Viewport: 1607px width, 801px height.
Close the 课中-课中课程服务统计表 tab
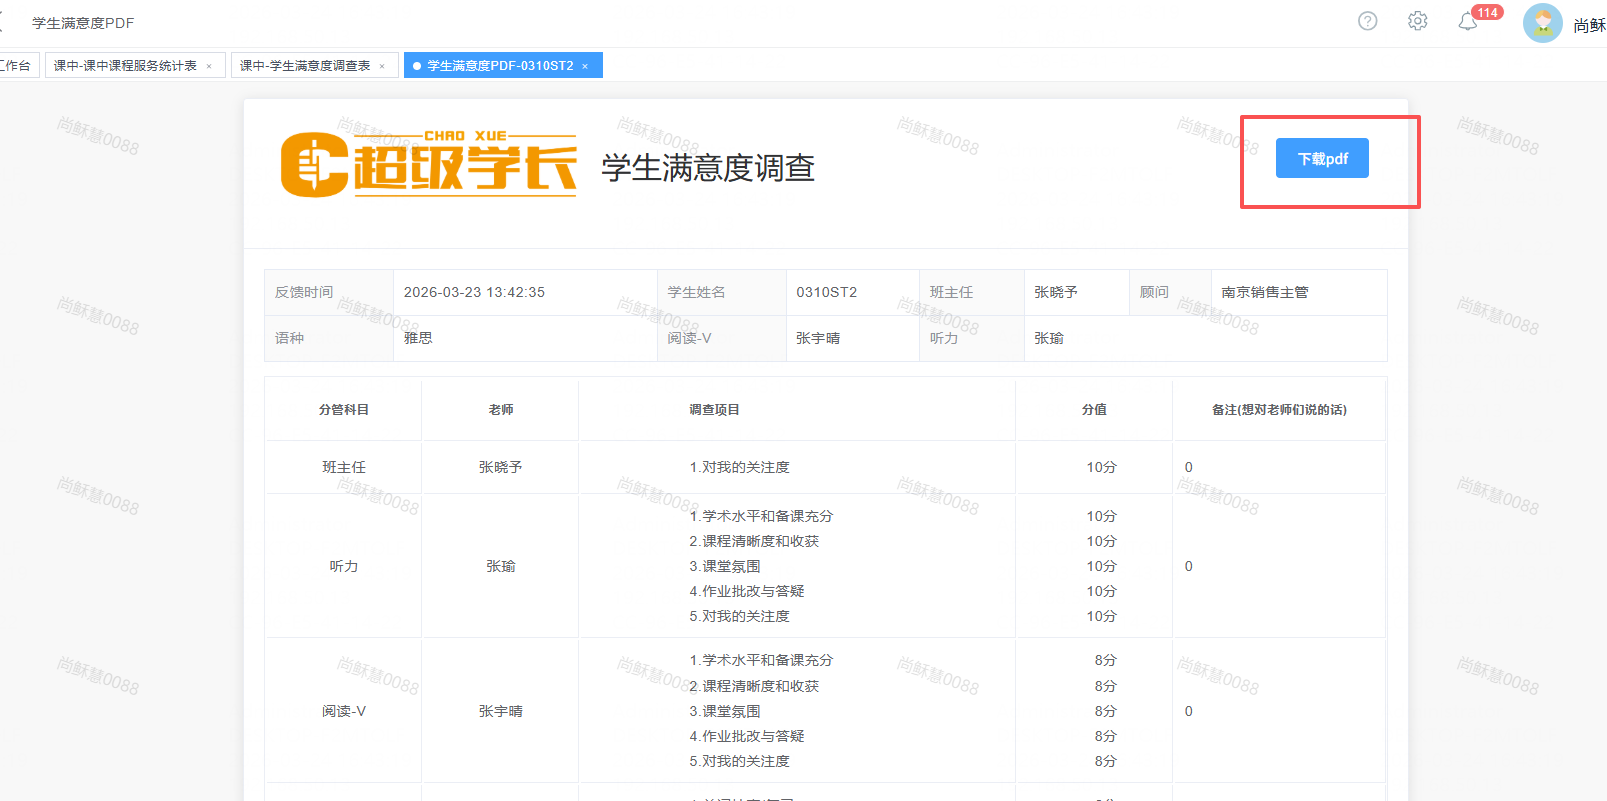pos(209,66)
